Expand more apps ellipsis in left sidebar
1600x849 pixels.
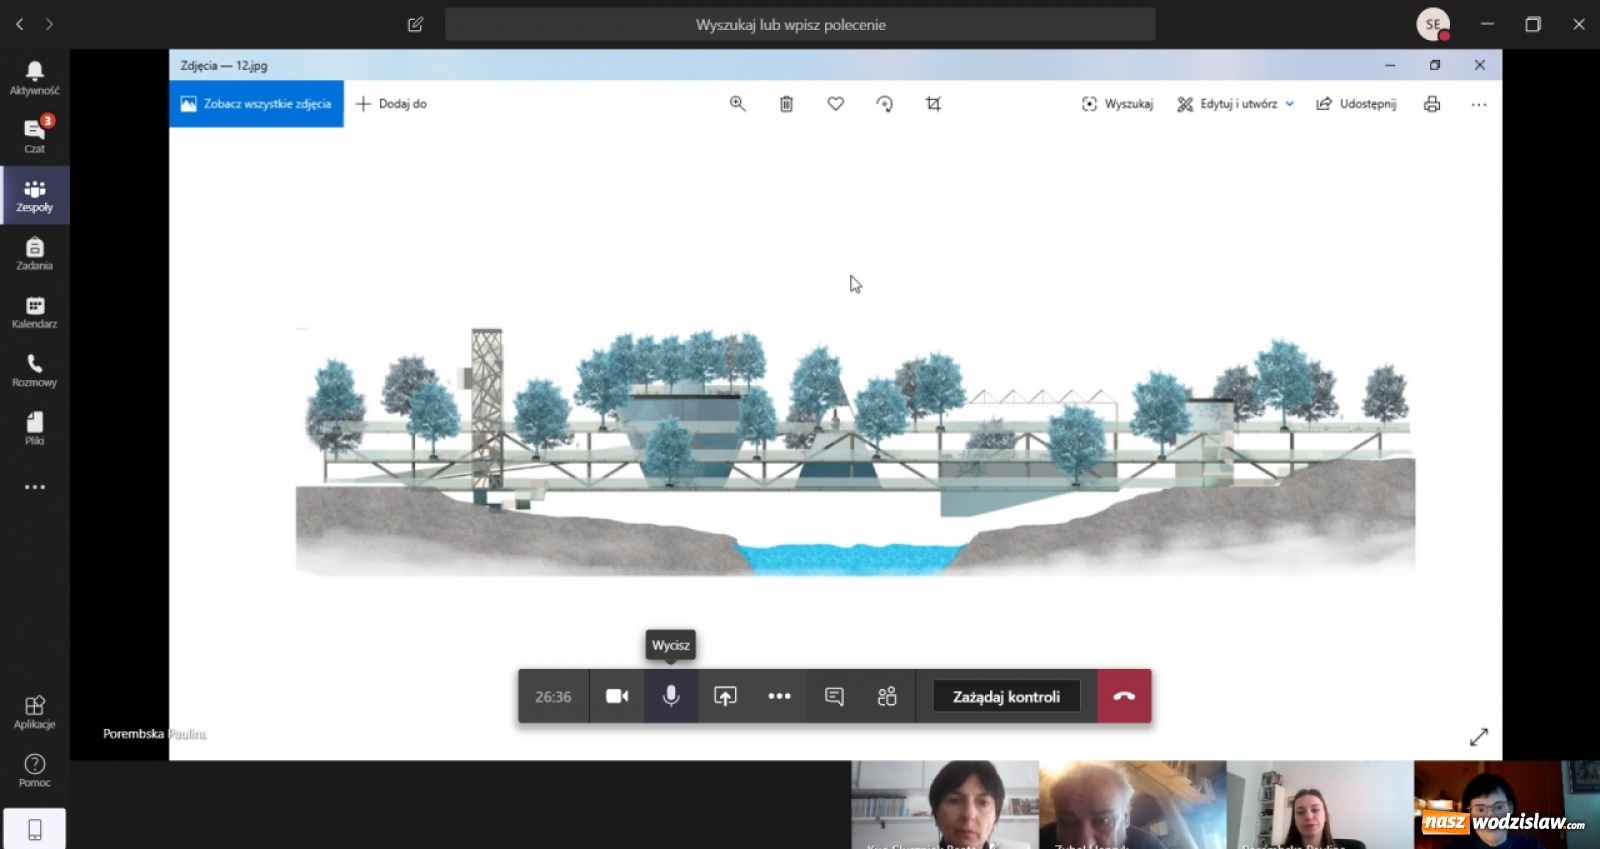click(x=34, y=487)
